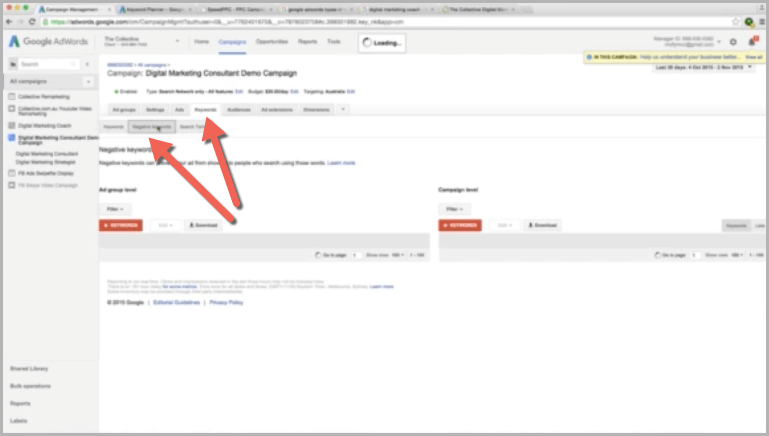Viewport: 769px width, 436px height.
Task: Switch to the Ads tab
Action: [x=179, y=110]
